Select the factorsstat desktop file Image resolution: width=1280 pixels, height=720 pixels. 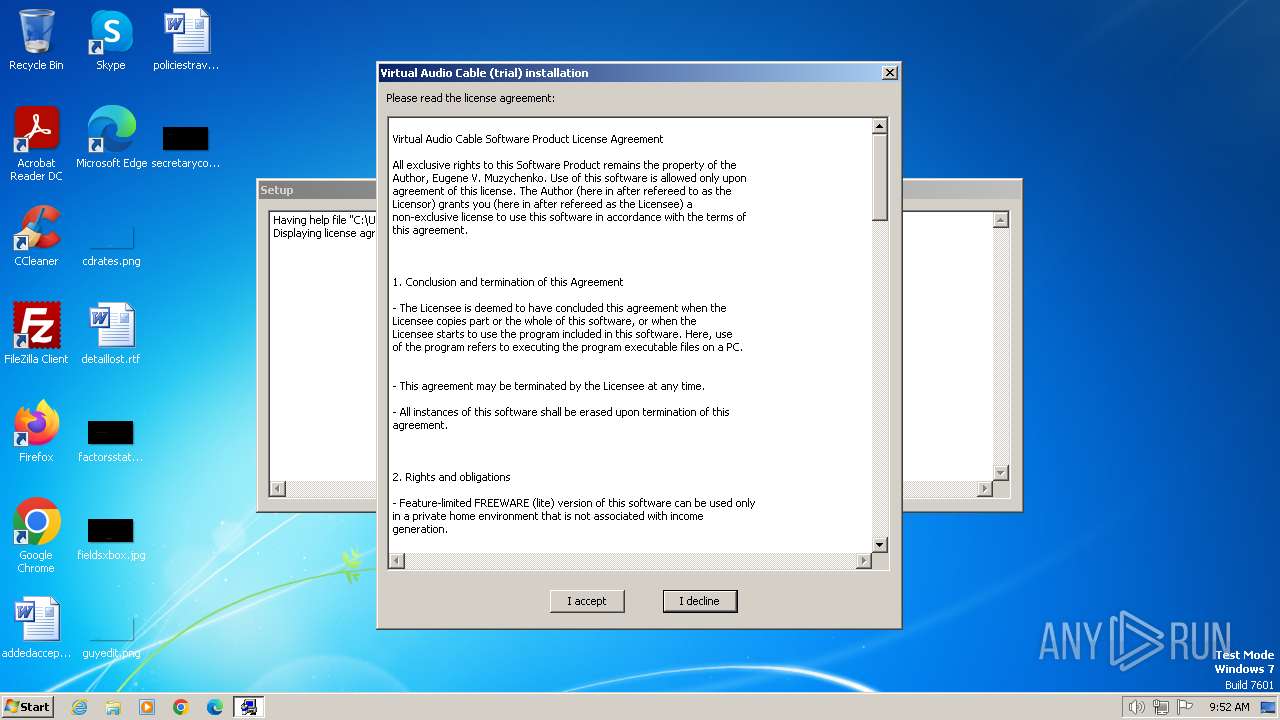pos(111,440)
